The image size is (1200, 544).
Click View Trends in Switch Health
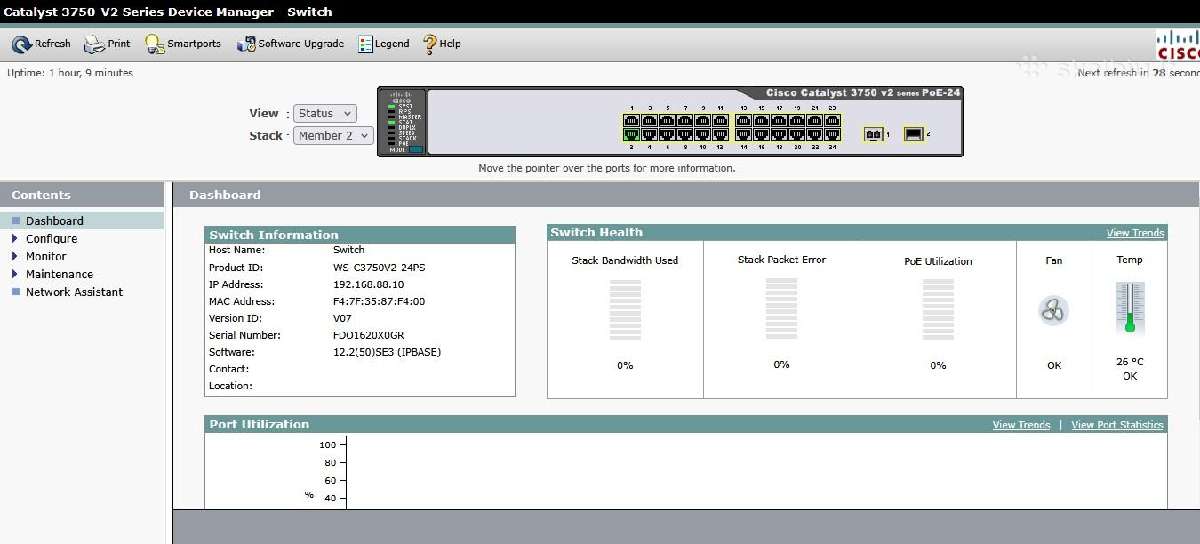pos(1135,233)
